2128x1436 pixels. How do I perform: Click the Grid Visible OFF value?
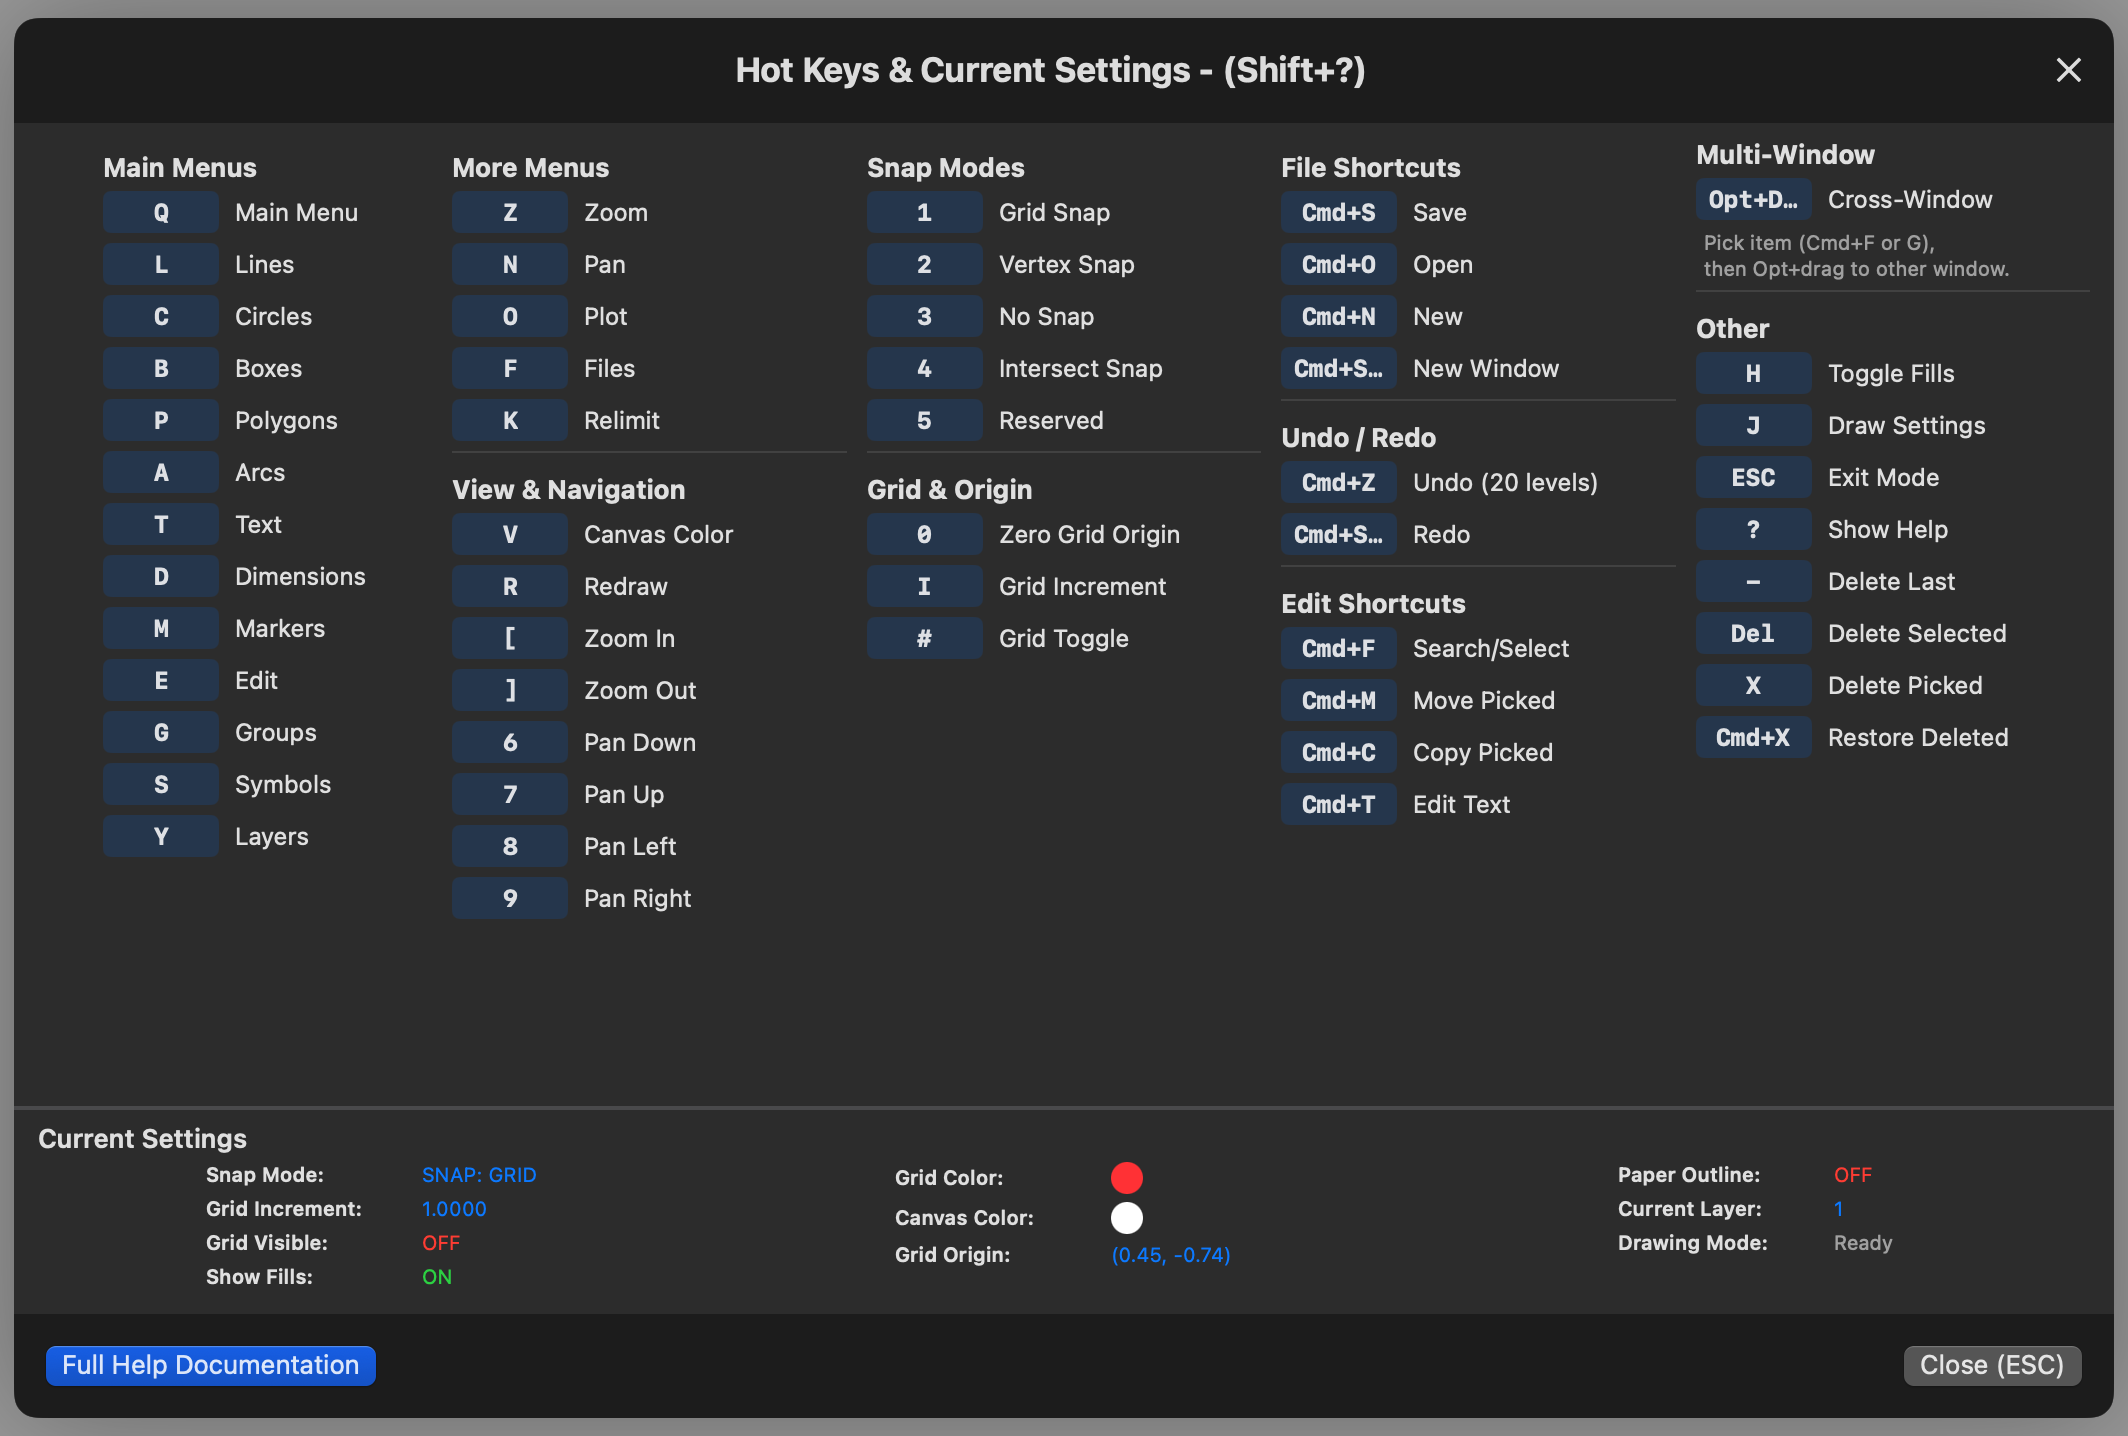click(441, 1243)
